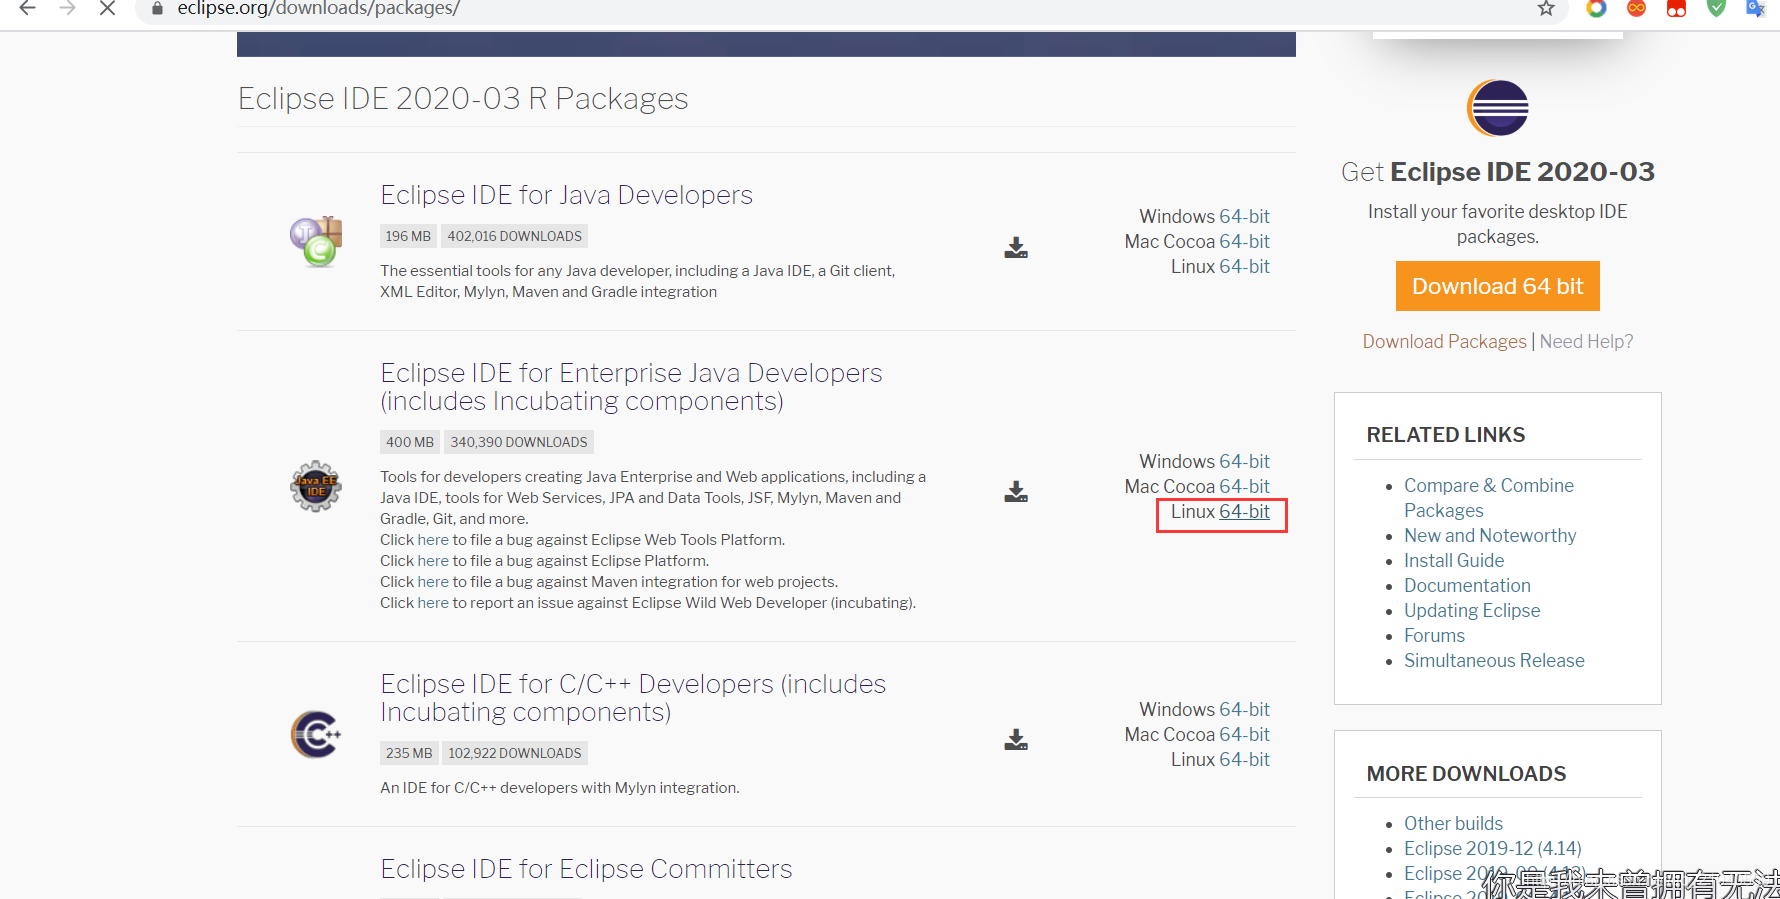Open New and Noteworthy link

click(1490, 536)
